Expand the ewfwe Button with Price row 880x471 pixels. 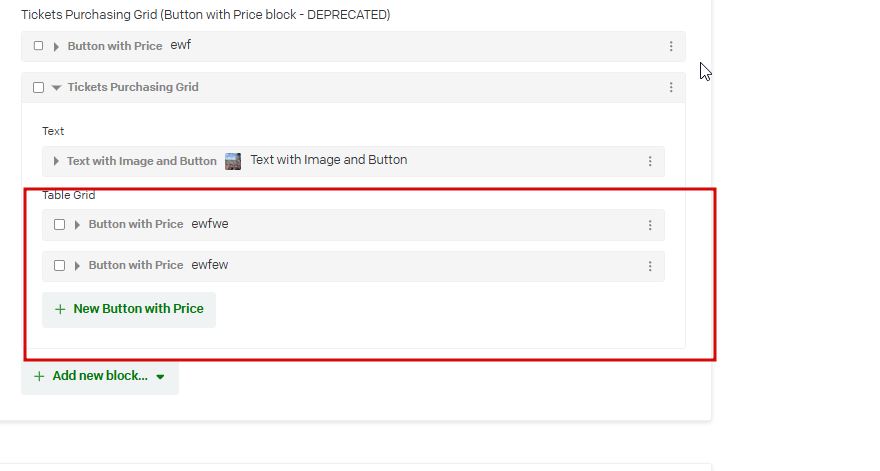click(77, 225)
